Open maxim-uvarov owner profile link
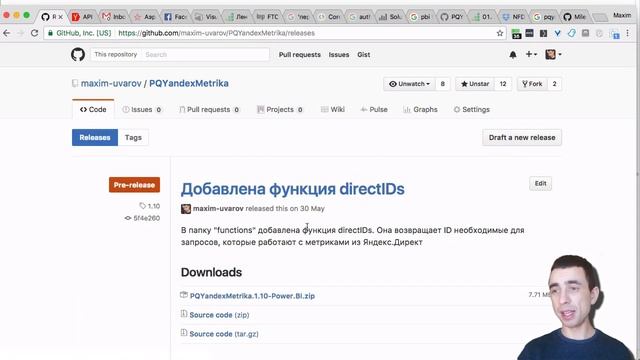640x360 pixels. pyautogui.click(x=111, y=83)
